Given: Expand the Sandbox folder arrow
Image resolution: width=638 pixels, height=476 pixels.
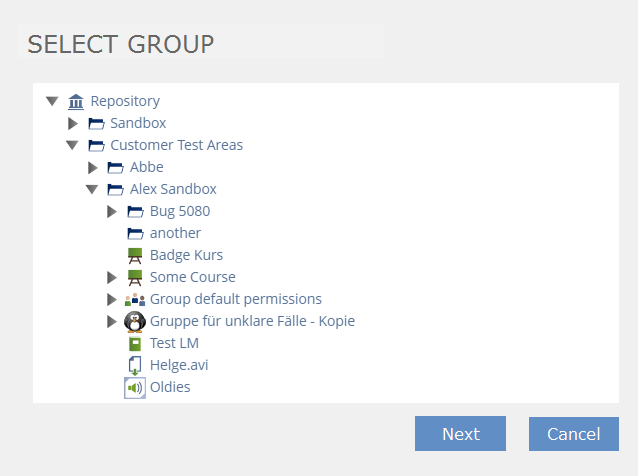Looking at the screenshot, I should pos(72,123).
